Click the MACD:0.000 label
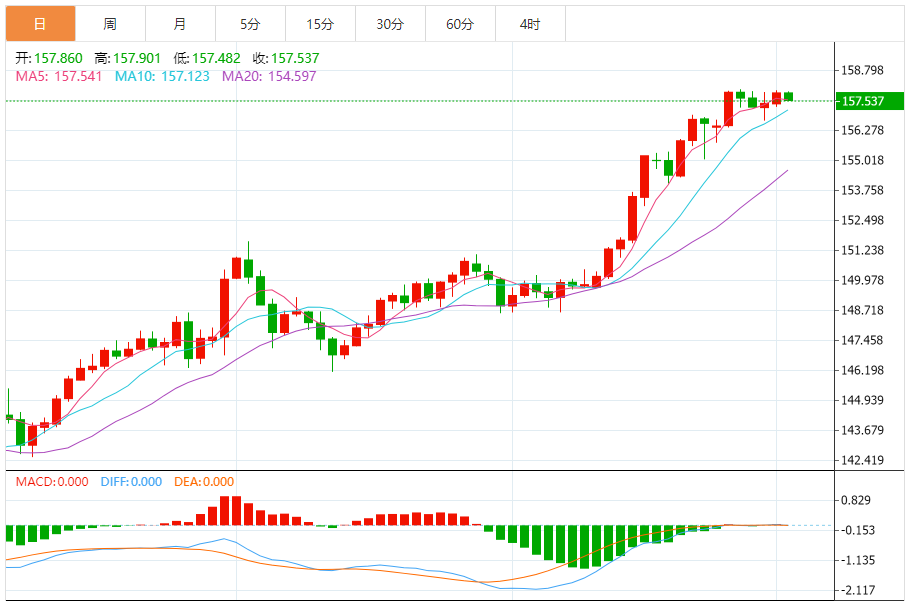 (x=52, y=482)
